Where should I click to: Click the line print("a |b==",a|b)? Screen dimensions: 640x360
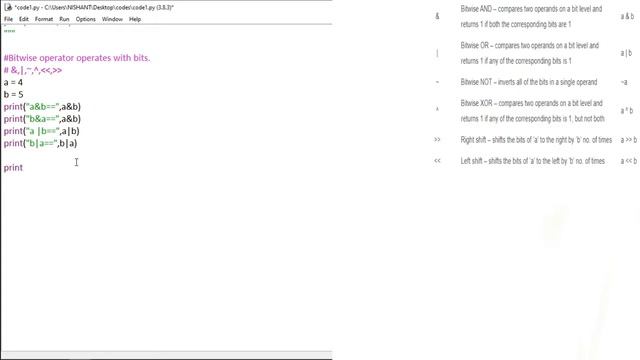(41, 131)
